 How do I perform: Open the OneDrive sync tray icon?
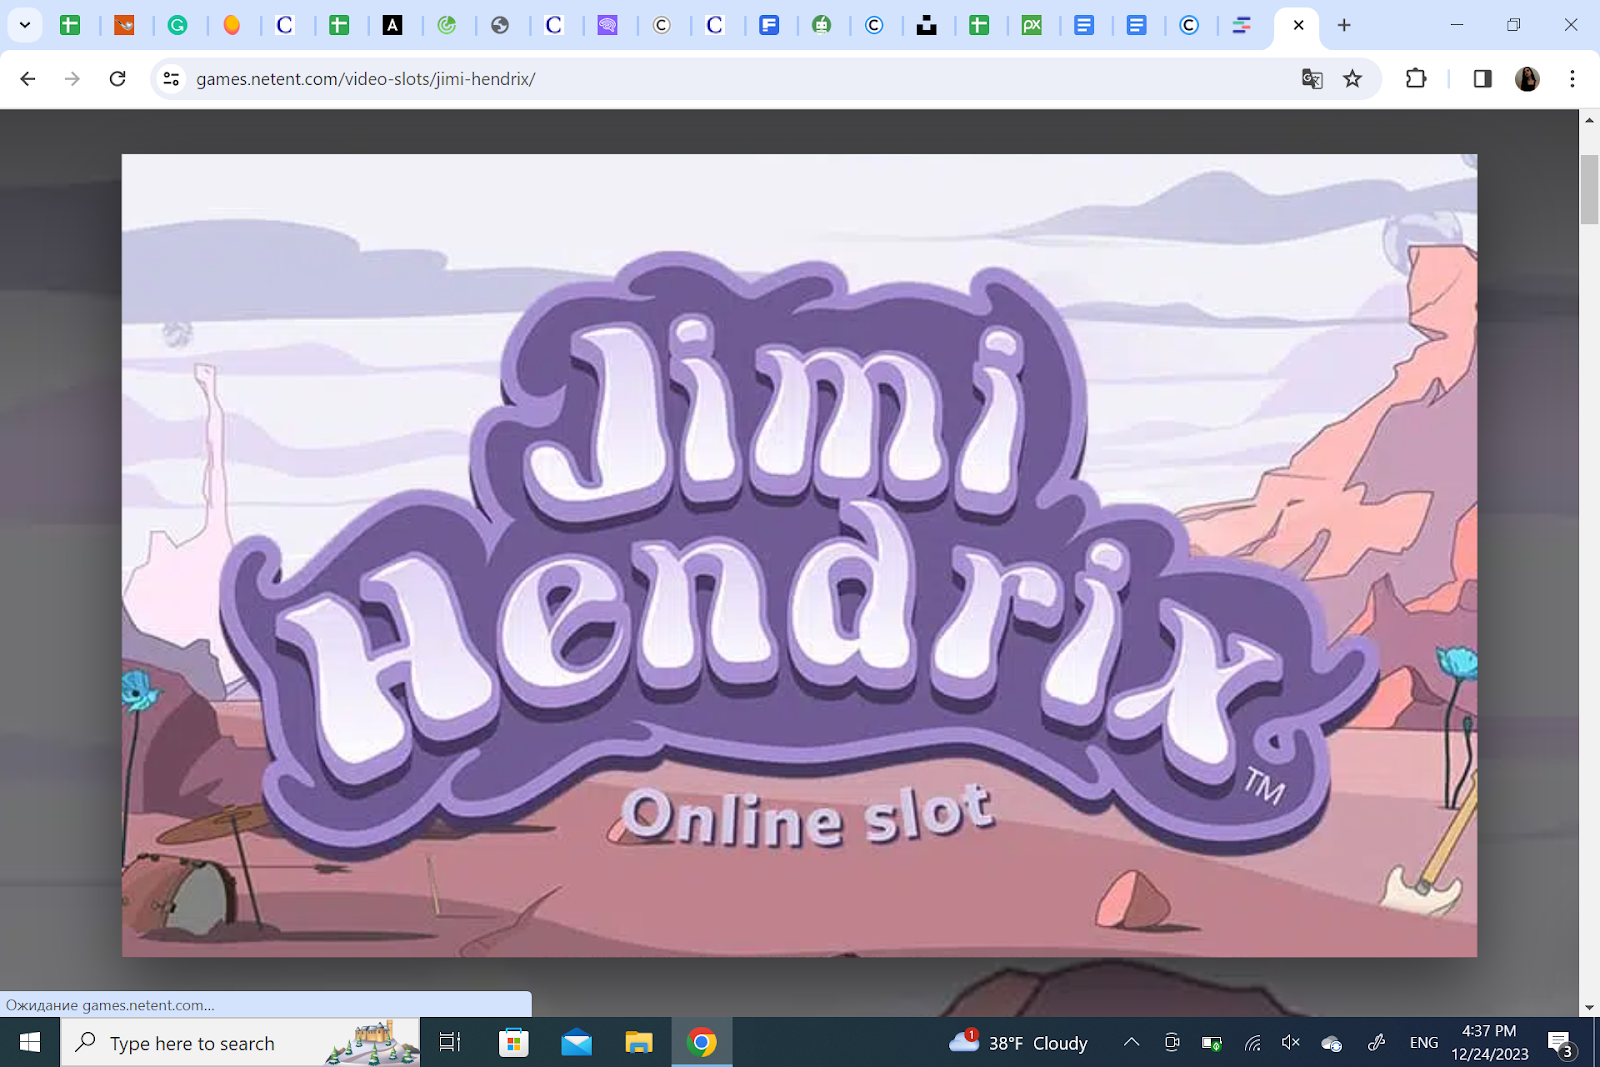coord(1331,1043)
